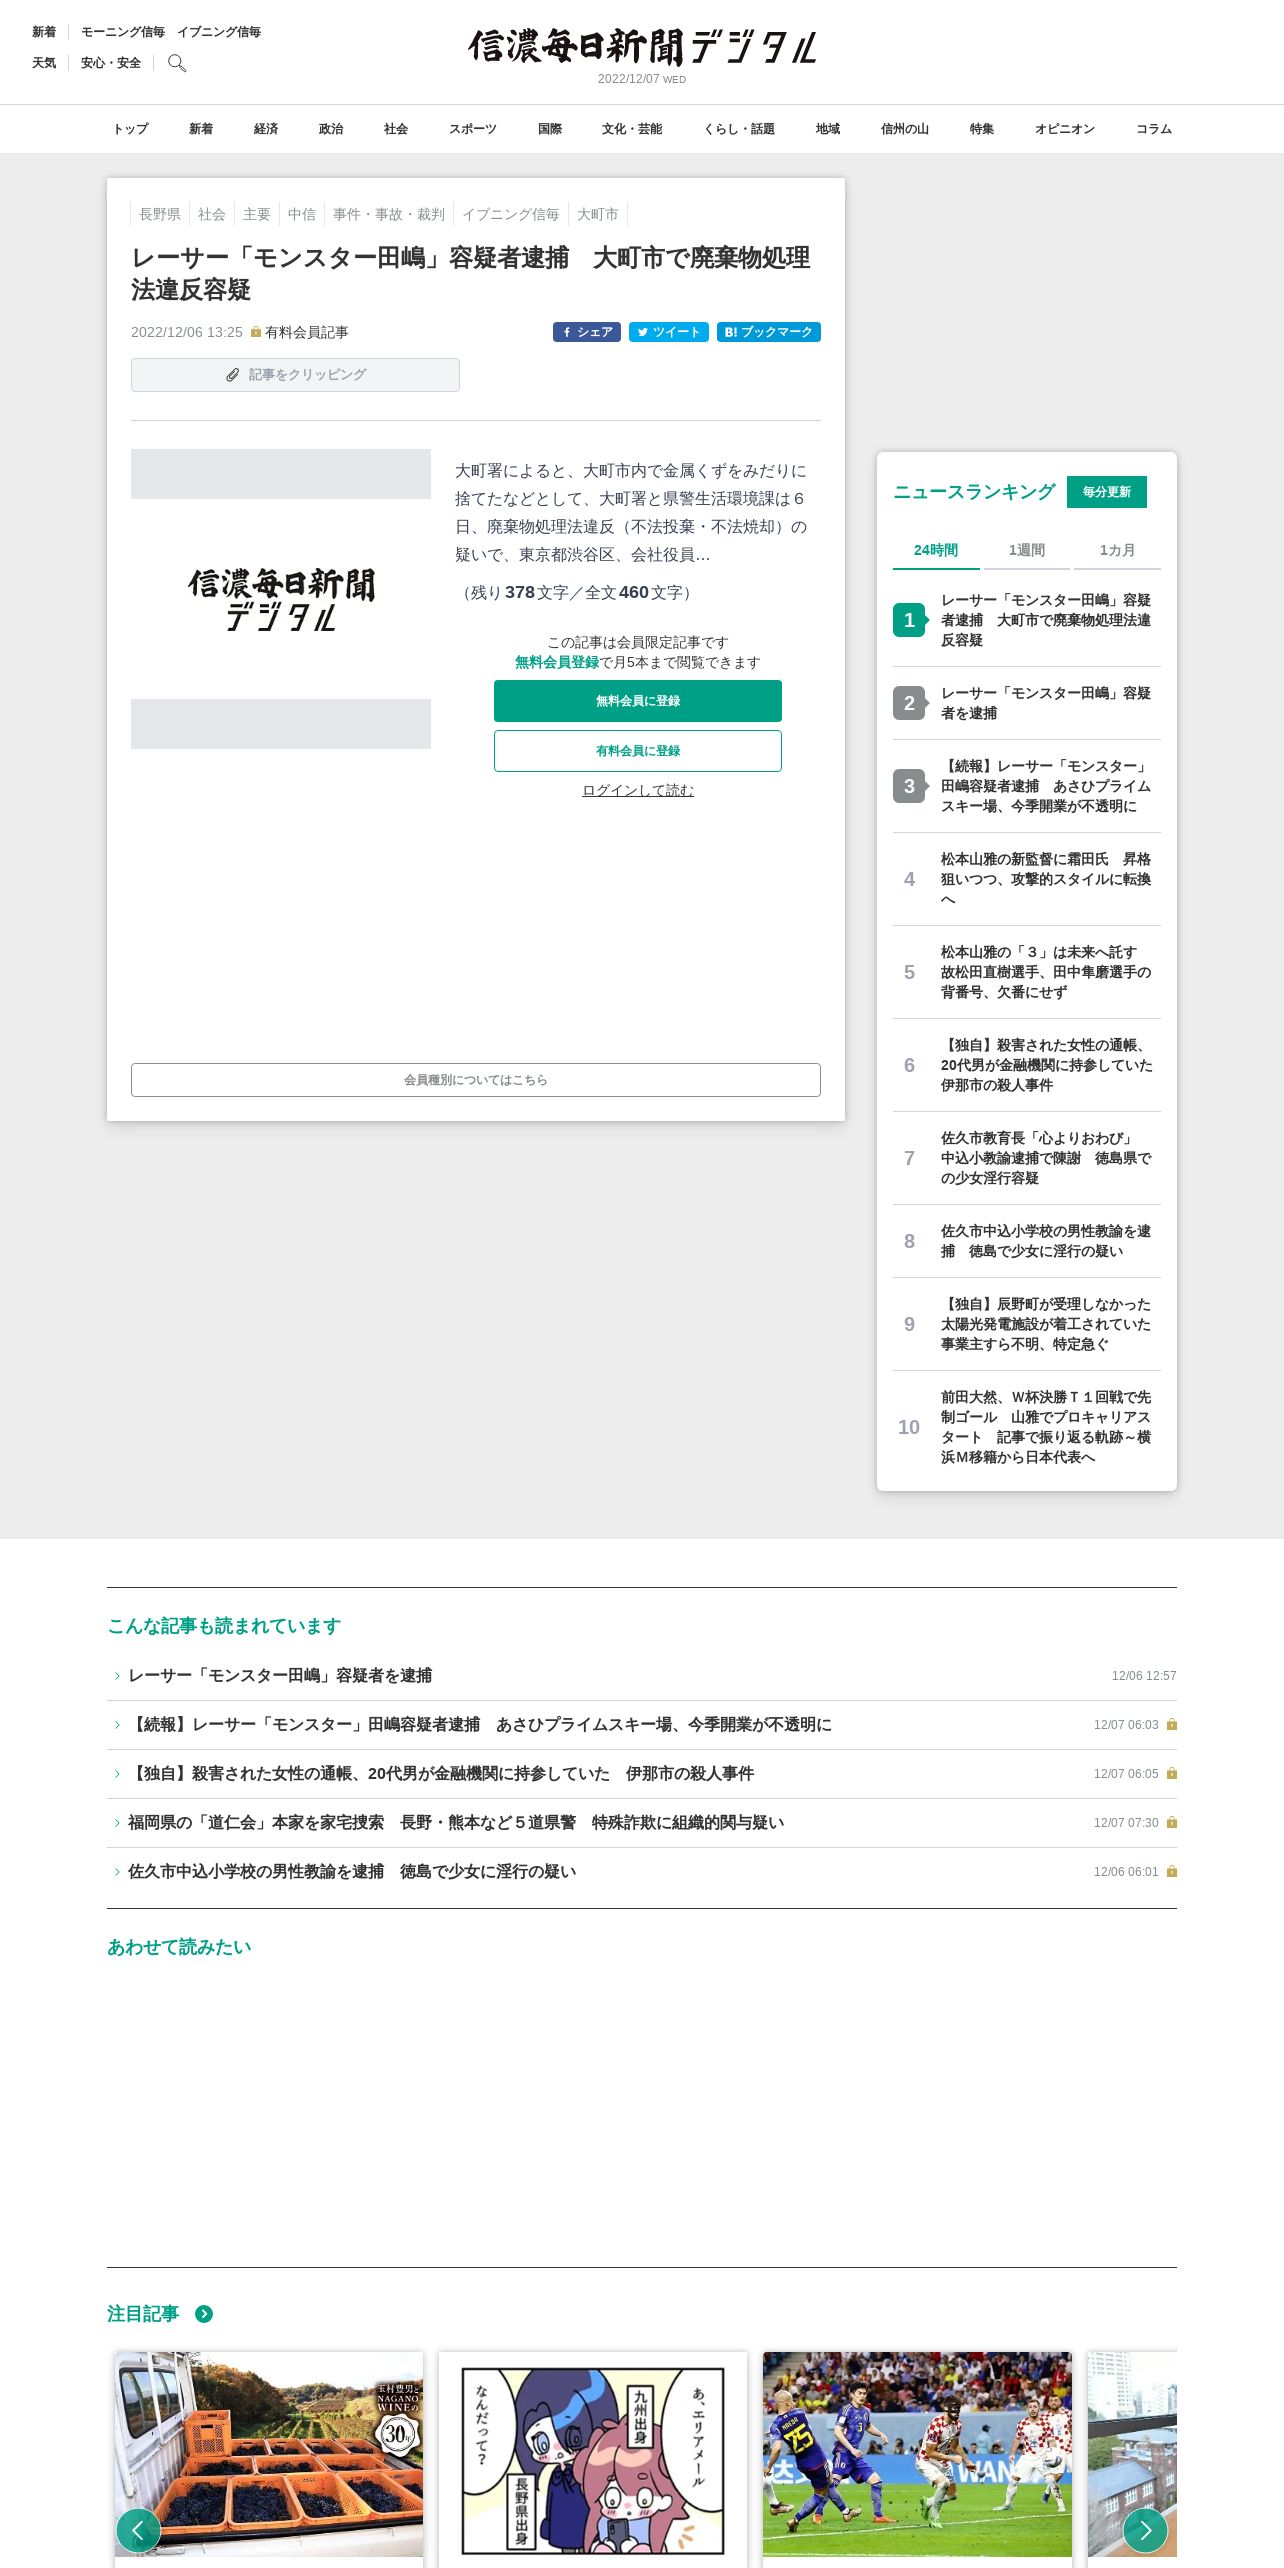Viewport: 1284px width, 2568px height.
Task: Select オピニオン in navigation bar
Action: click(1065, 129)
